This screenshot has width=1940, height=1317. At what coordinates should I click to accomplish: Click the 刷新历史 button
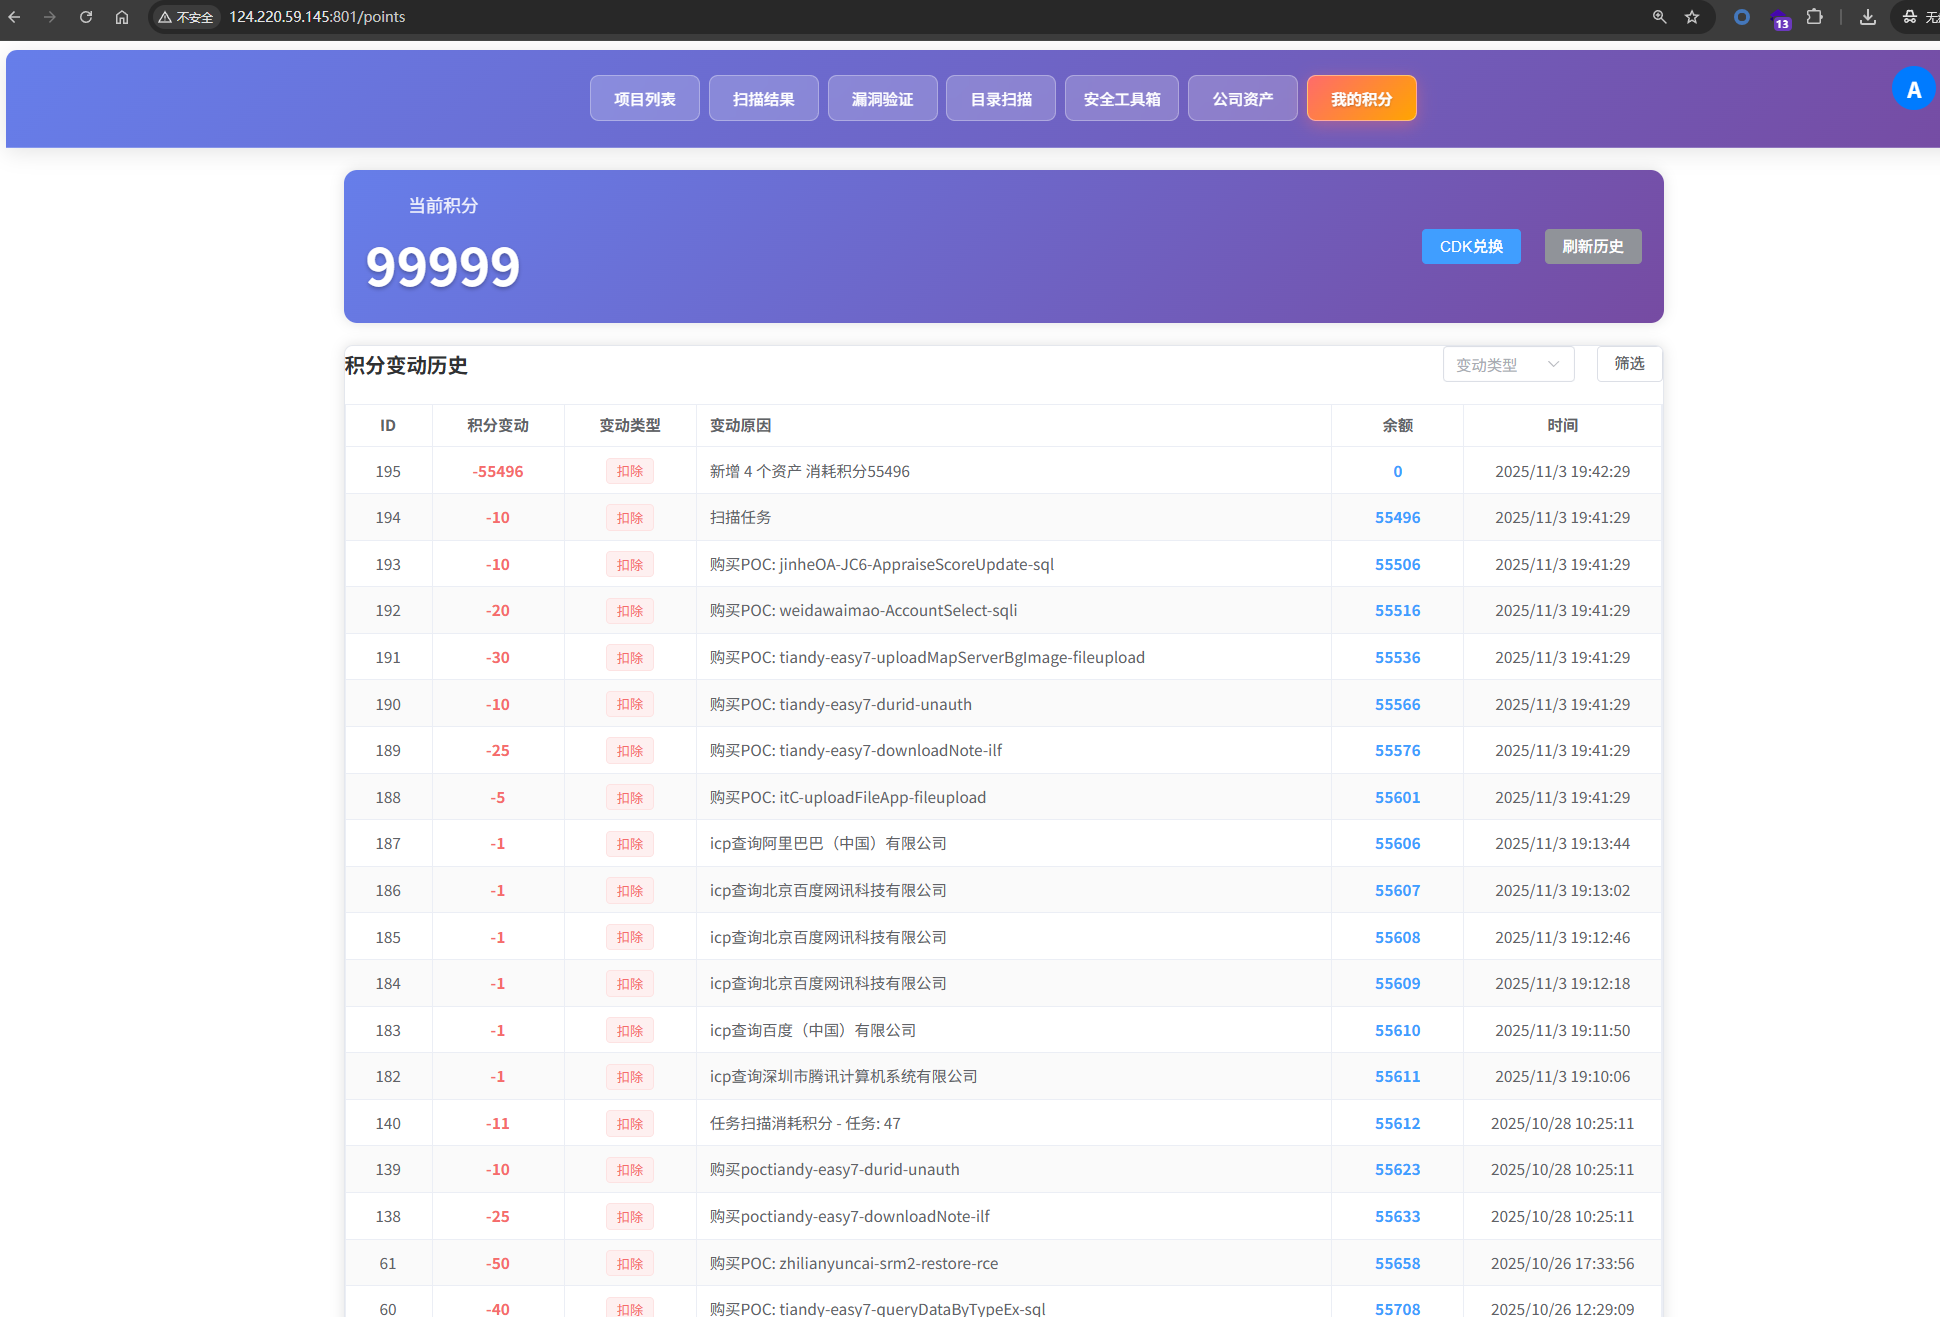click(1593, 247)
